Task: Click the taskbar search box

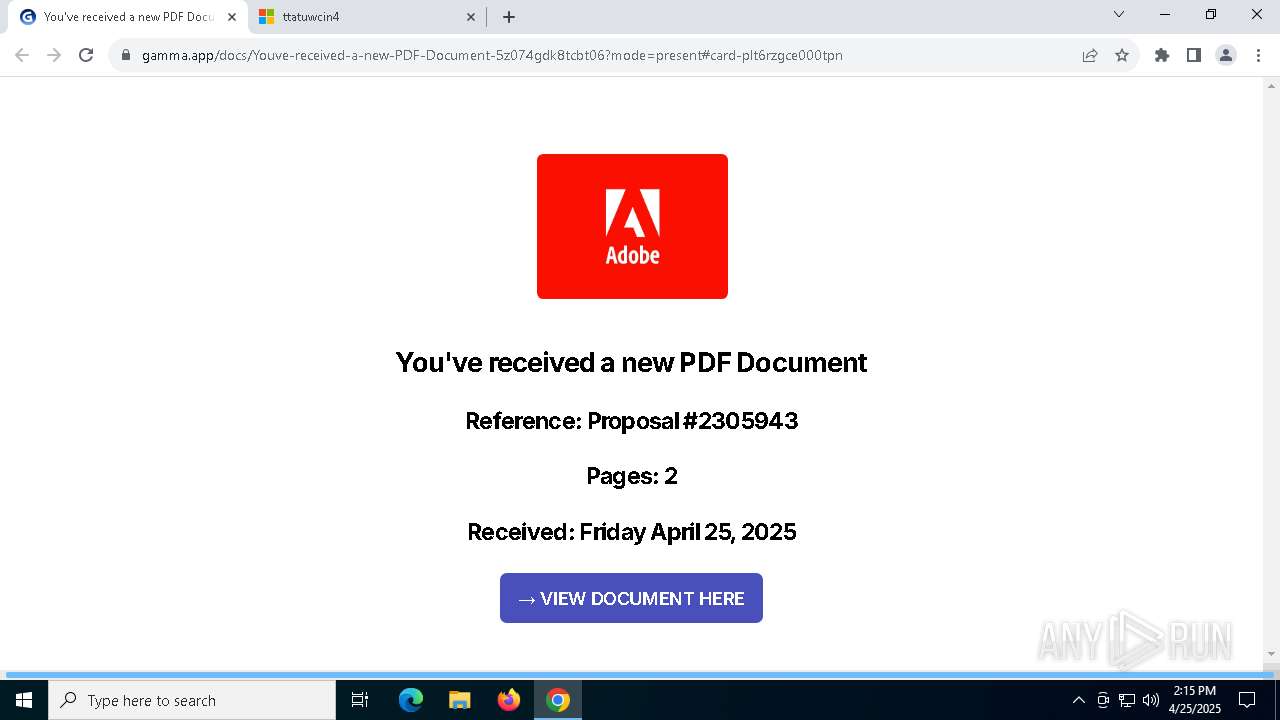Action: pyautogui.click(x=192, y=700)
